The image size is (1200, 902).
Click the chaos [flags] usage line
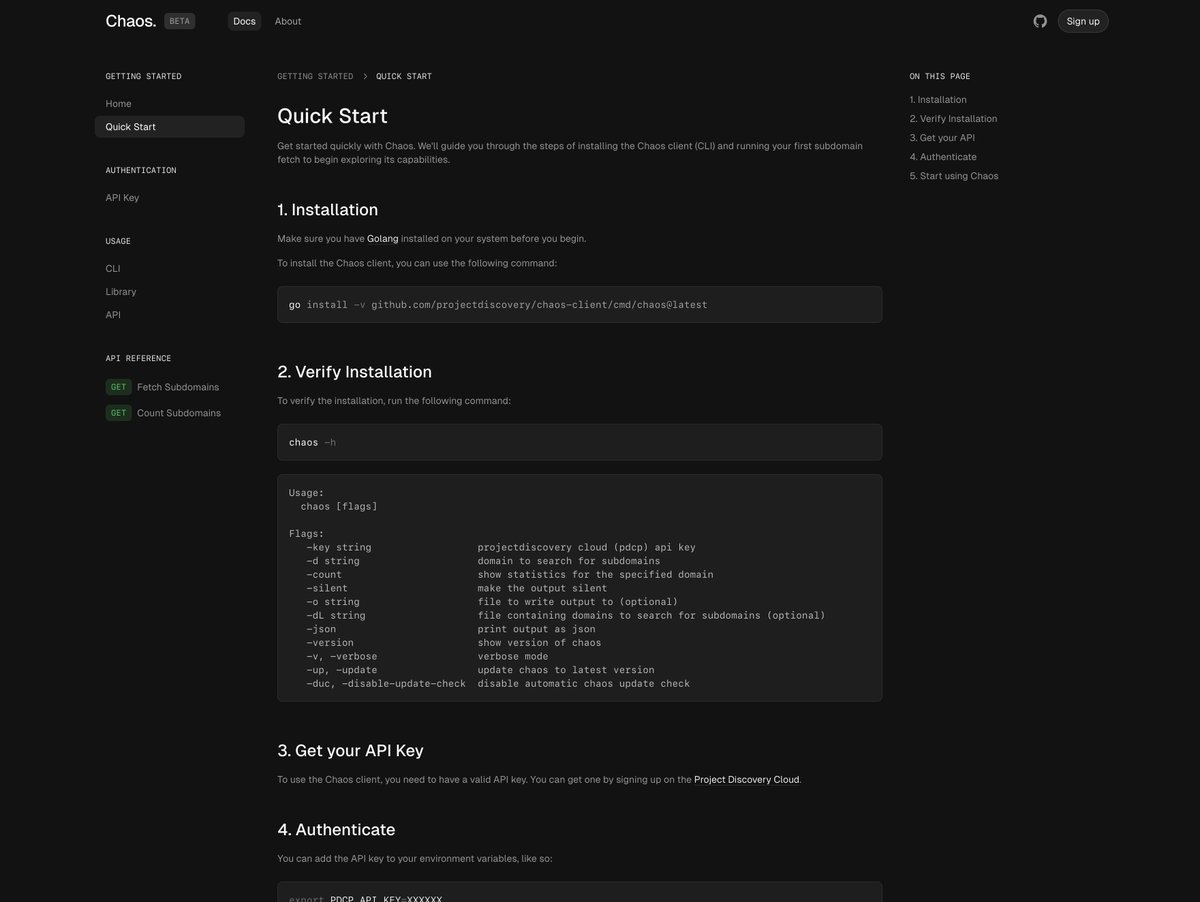pos(339,507)
